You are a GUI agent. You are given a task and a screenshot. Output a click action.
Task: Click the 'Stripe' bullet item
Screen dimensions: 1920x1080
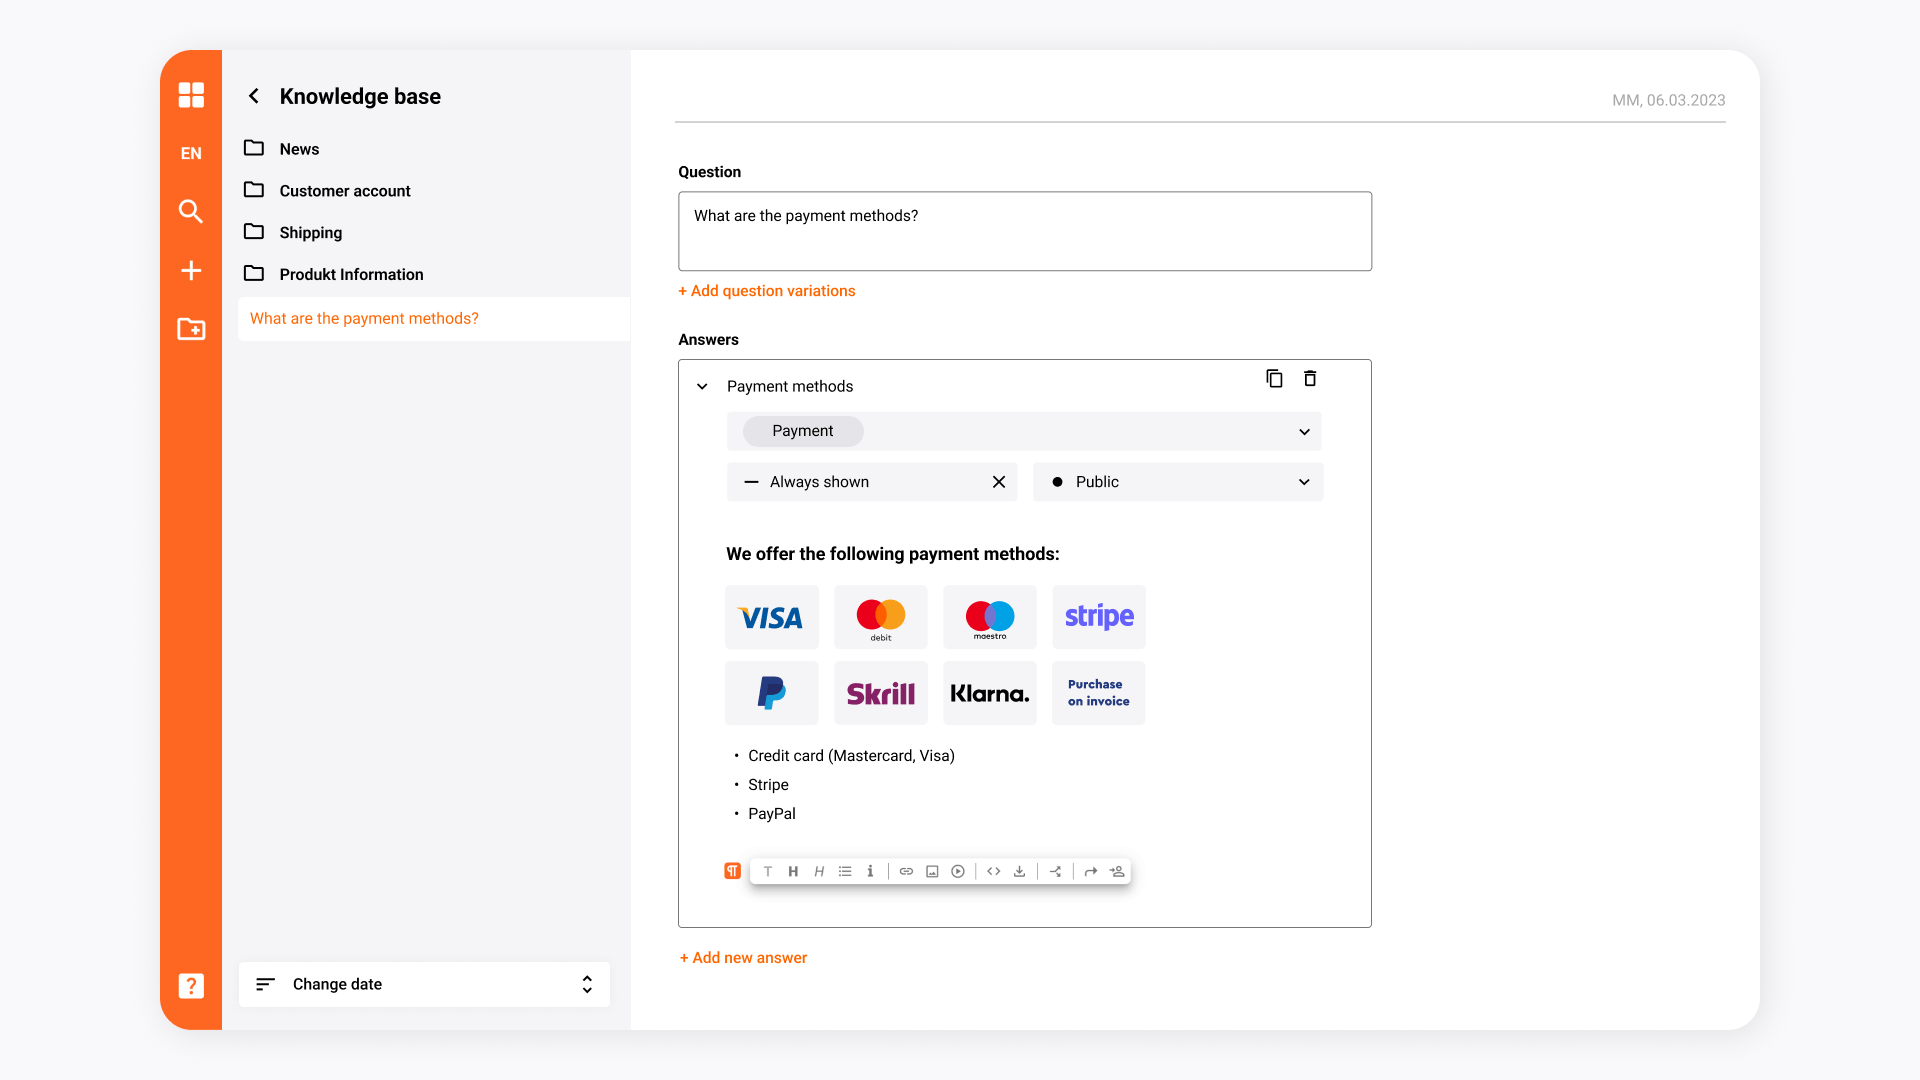click(768, 785)
